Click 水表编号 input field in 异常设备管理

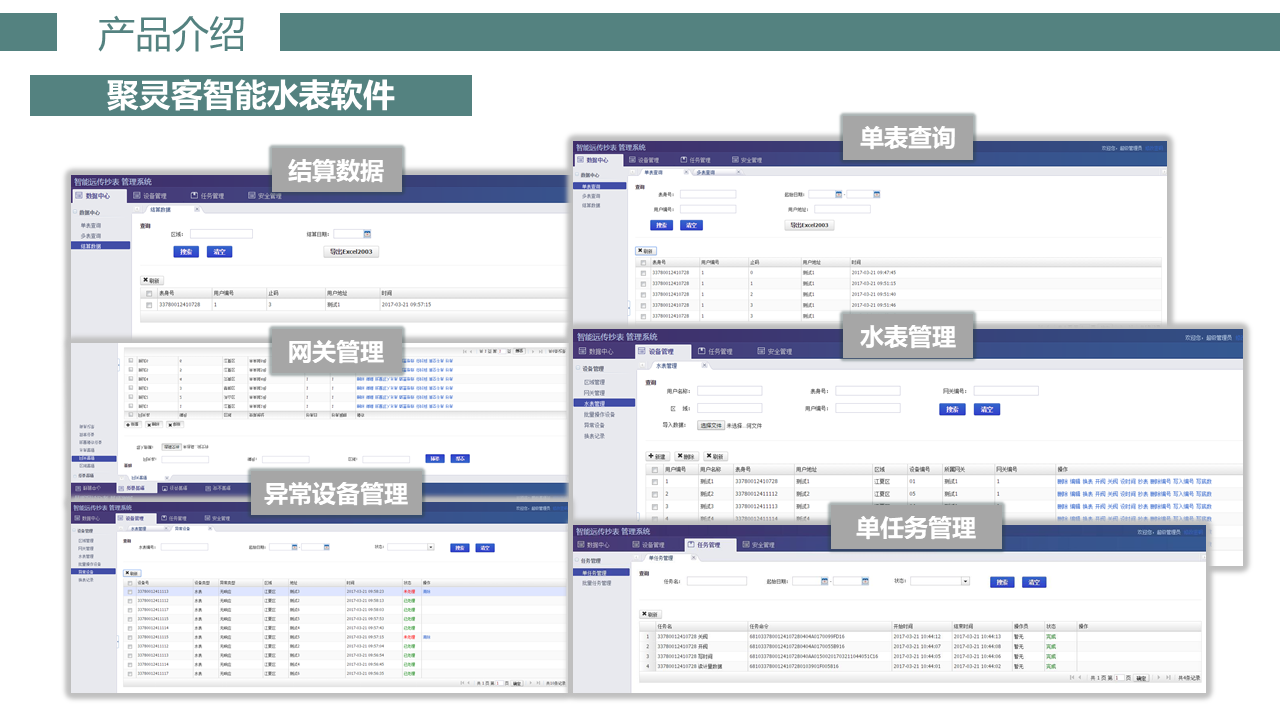(184, 547)
